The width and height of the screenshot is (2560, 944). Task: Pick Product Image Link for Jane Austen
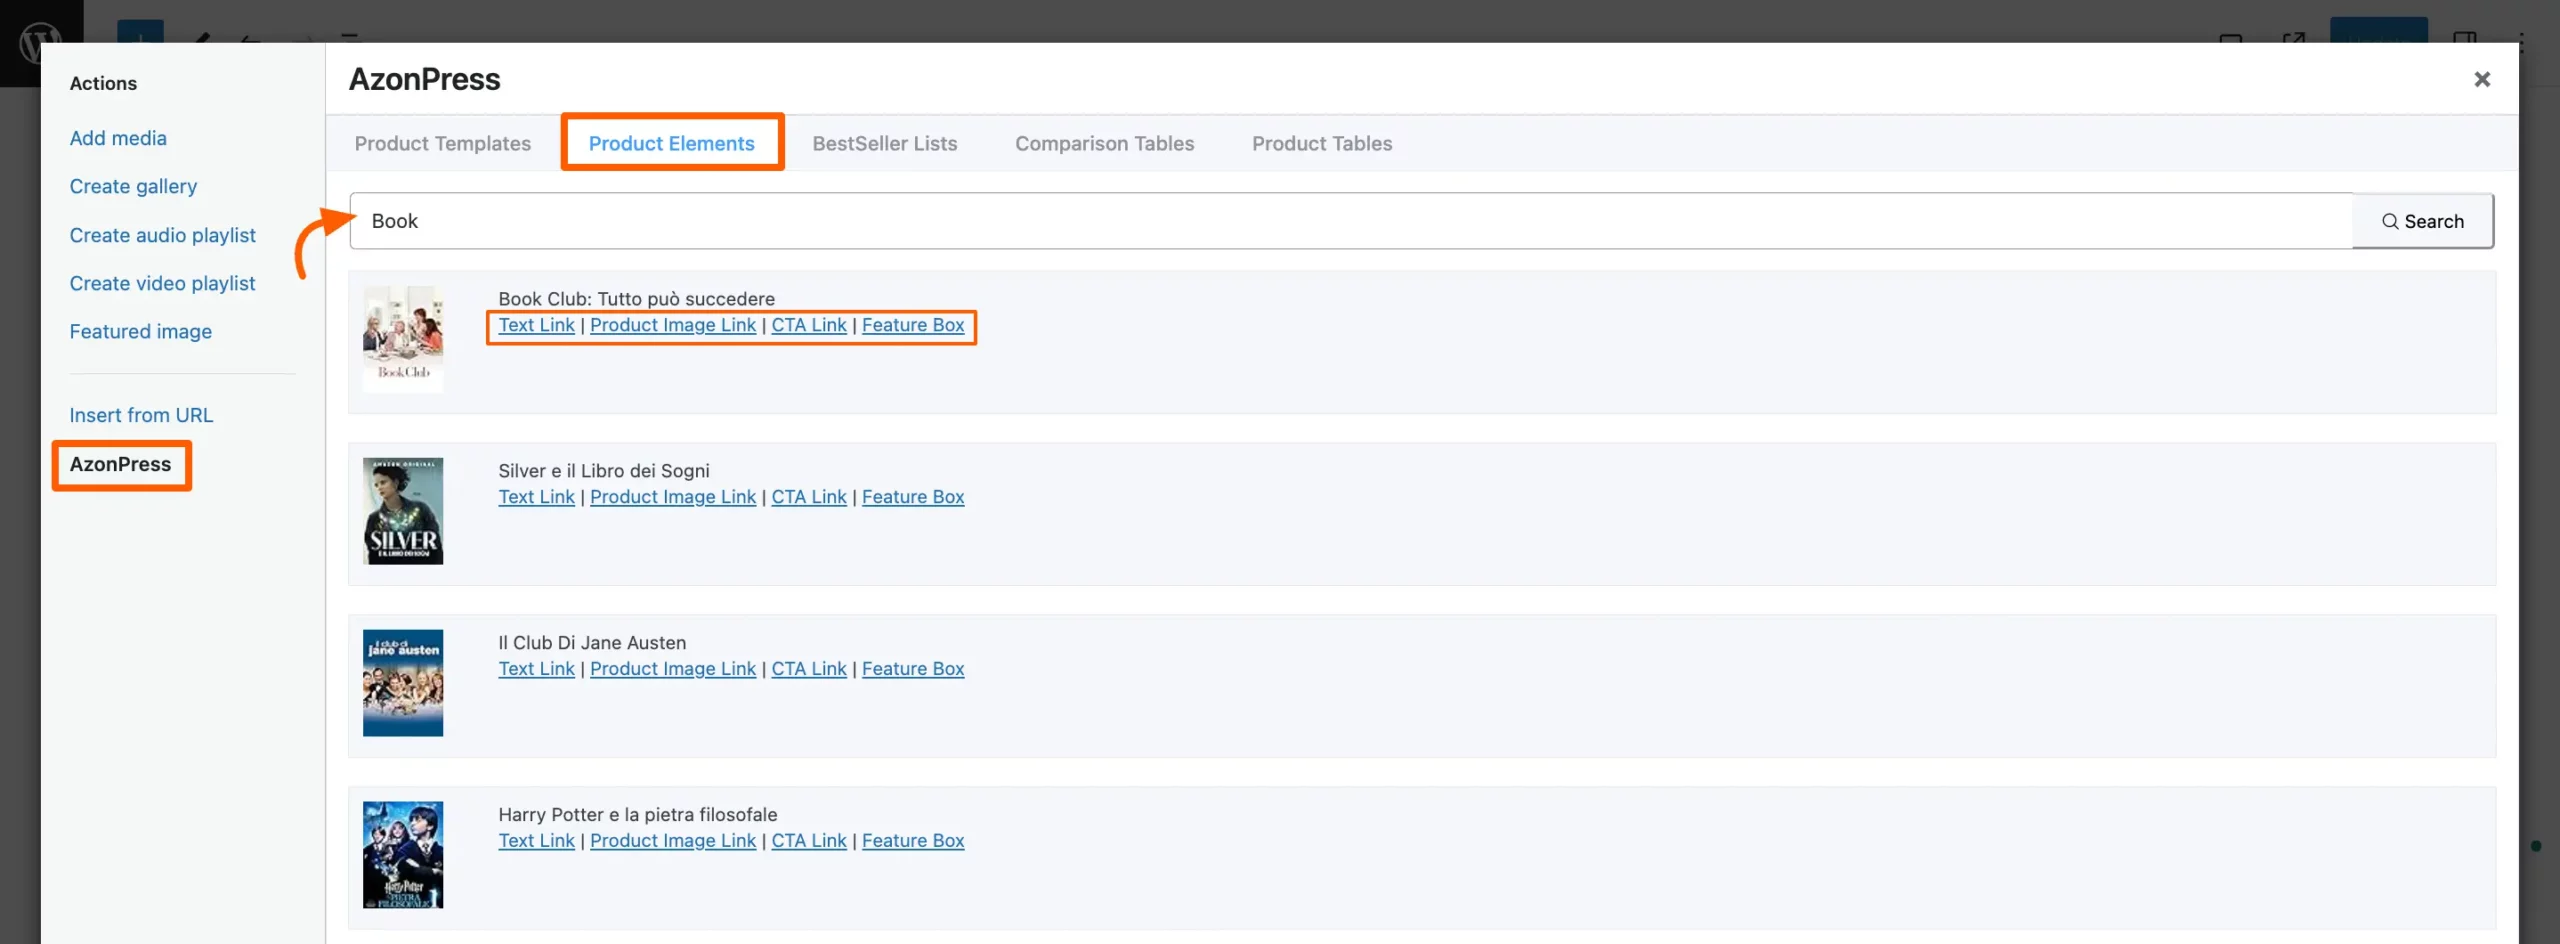click(x=672, y=669)
